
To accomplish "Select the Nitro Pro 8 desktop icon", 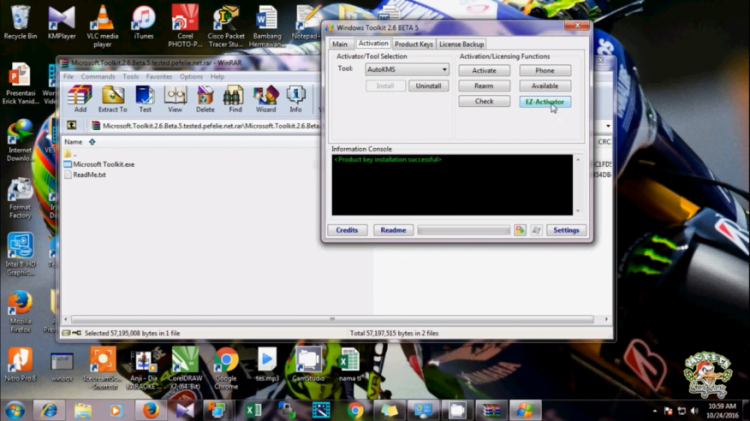I will click(20, 366).
